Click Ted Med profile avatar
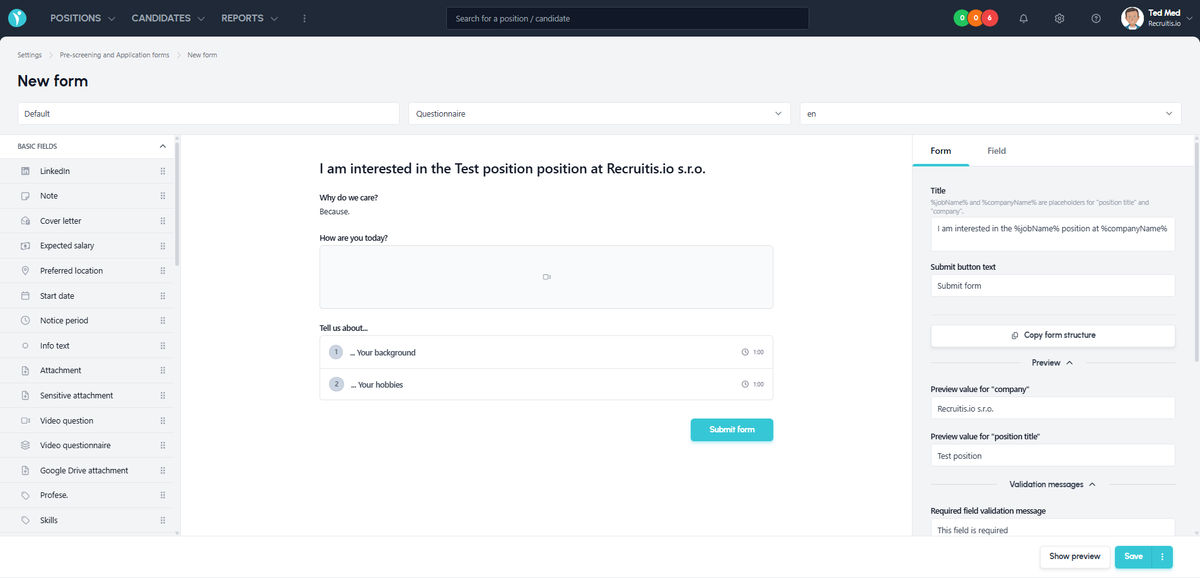This screenshot has width=1200, height=578. (x=1132, y=18)
